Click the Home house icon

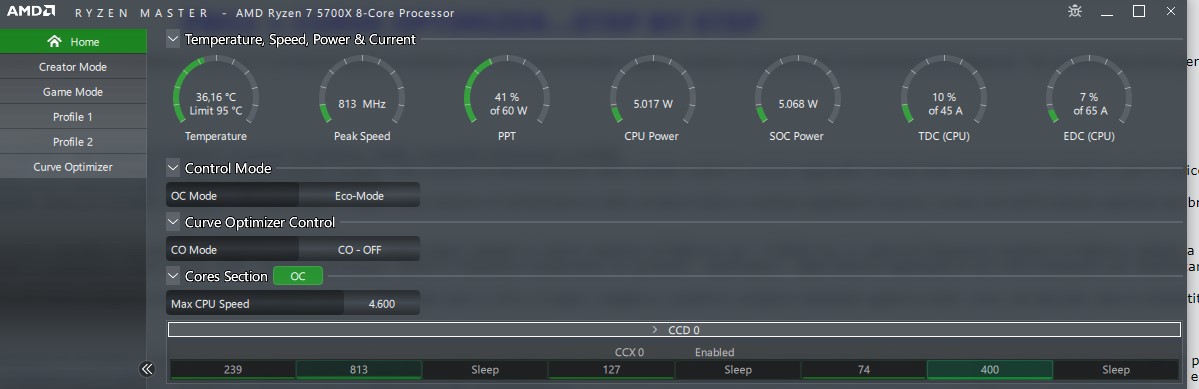pyautogui.click(x=54, y=41)
